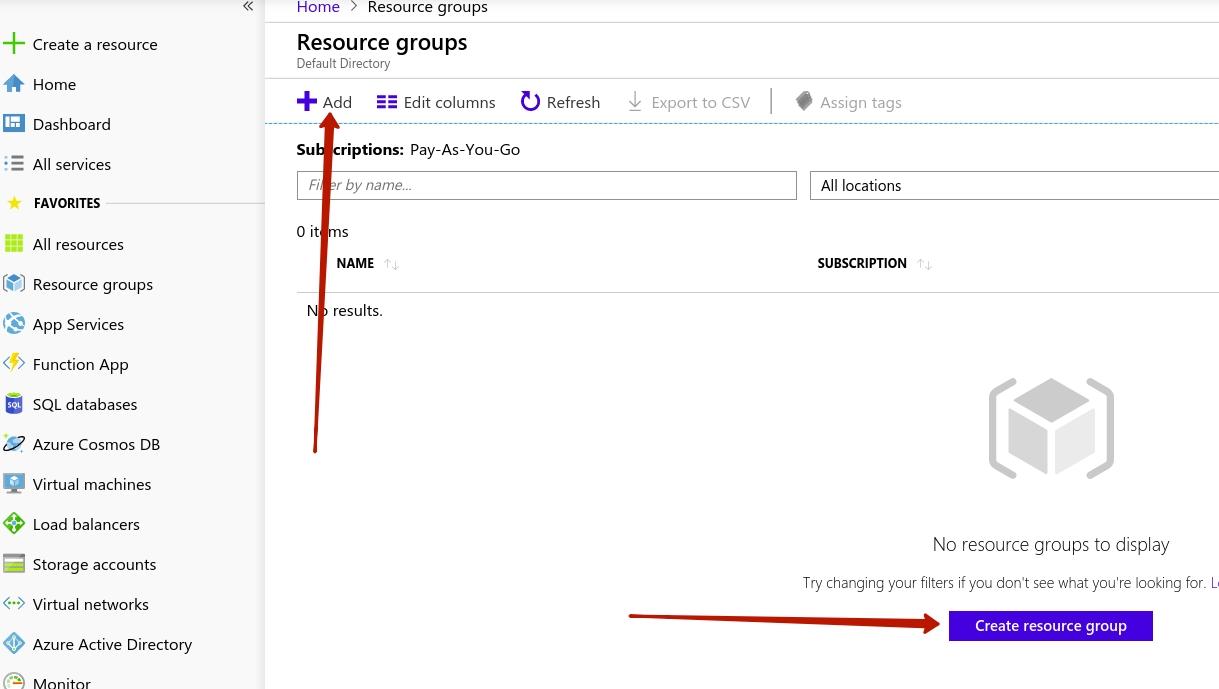Click the NAME column header
Image resolution: width=1219 pixels, height=689 pixels.
tap(355, 263)
